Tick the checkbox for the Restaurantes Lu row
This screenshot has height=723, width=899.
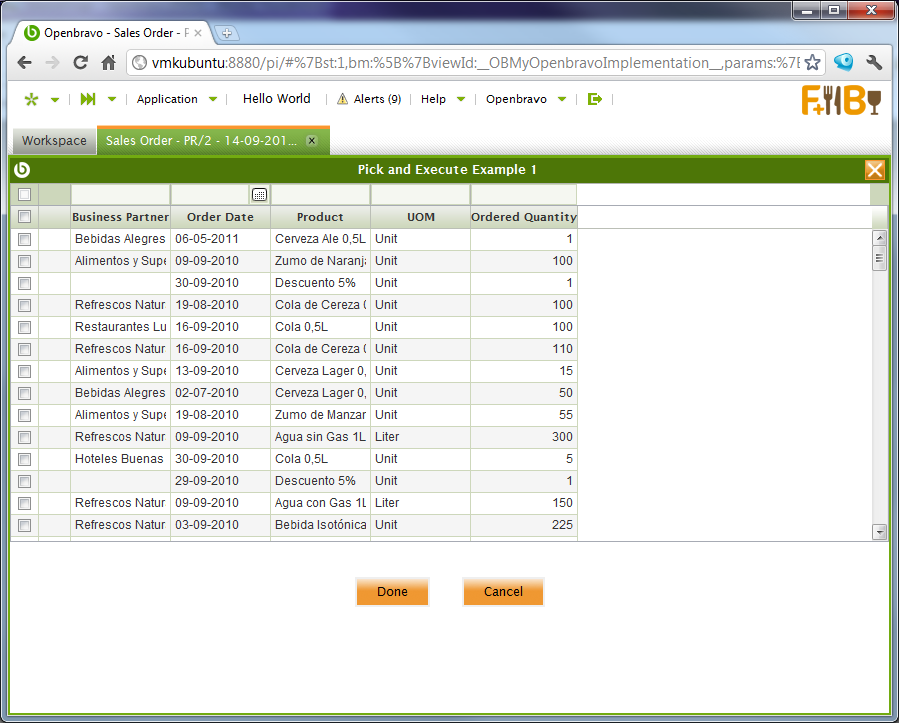[x=25, y=327]
